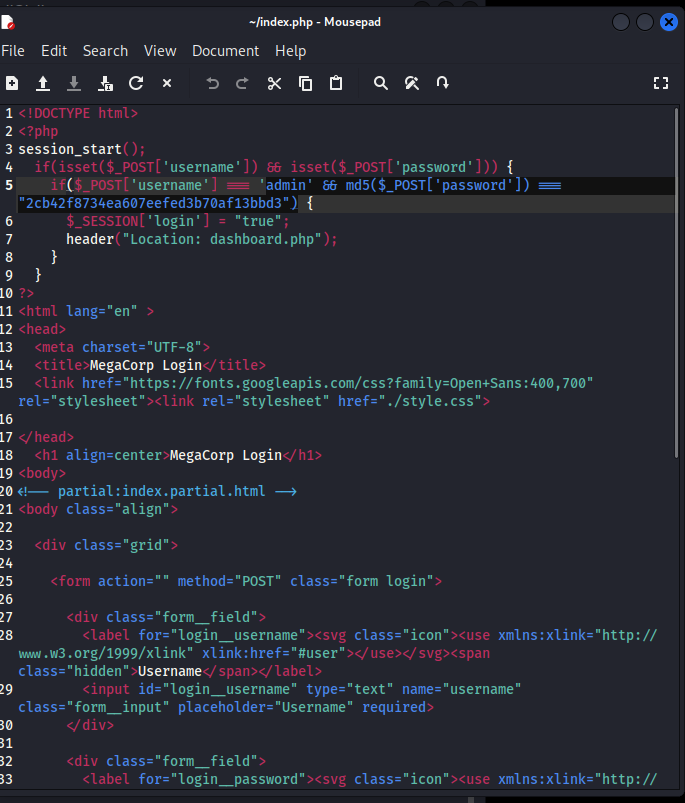
Task: Undo the last edit
Action: pyautogui.click(x=212, y=83)
